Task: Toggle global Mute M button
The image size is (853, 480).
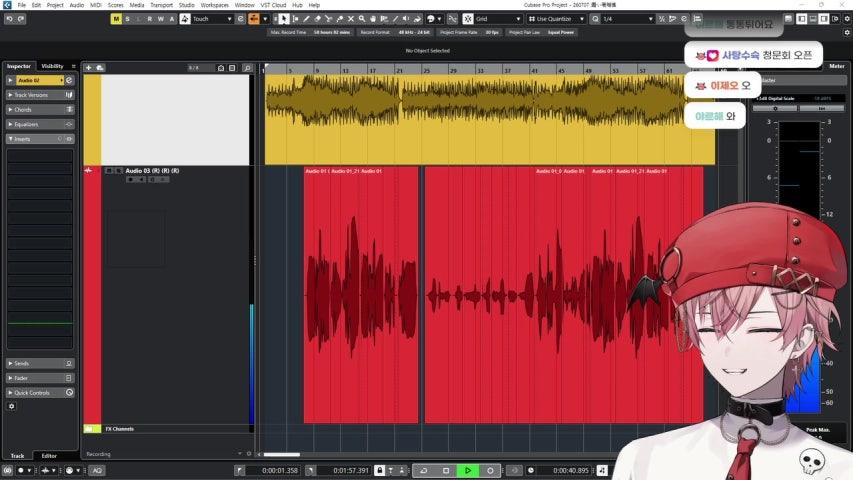Action: click(116, 19)
